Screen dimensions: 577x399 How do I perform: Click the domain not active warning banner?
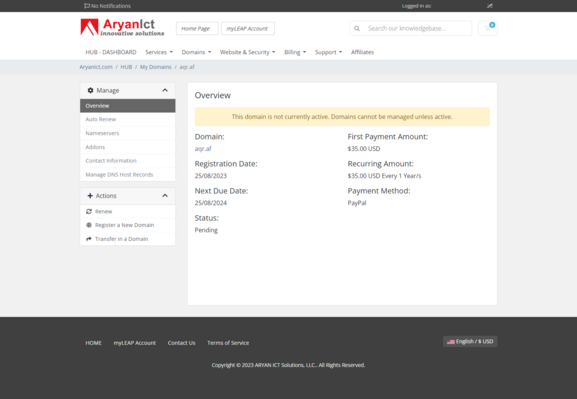tap(342, 117)
